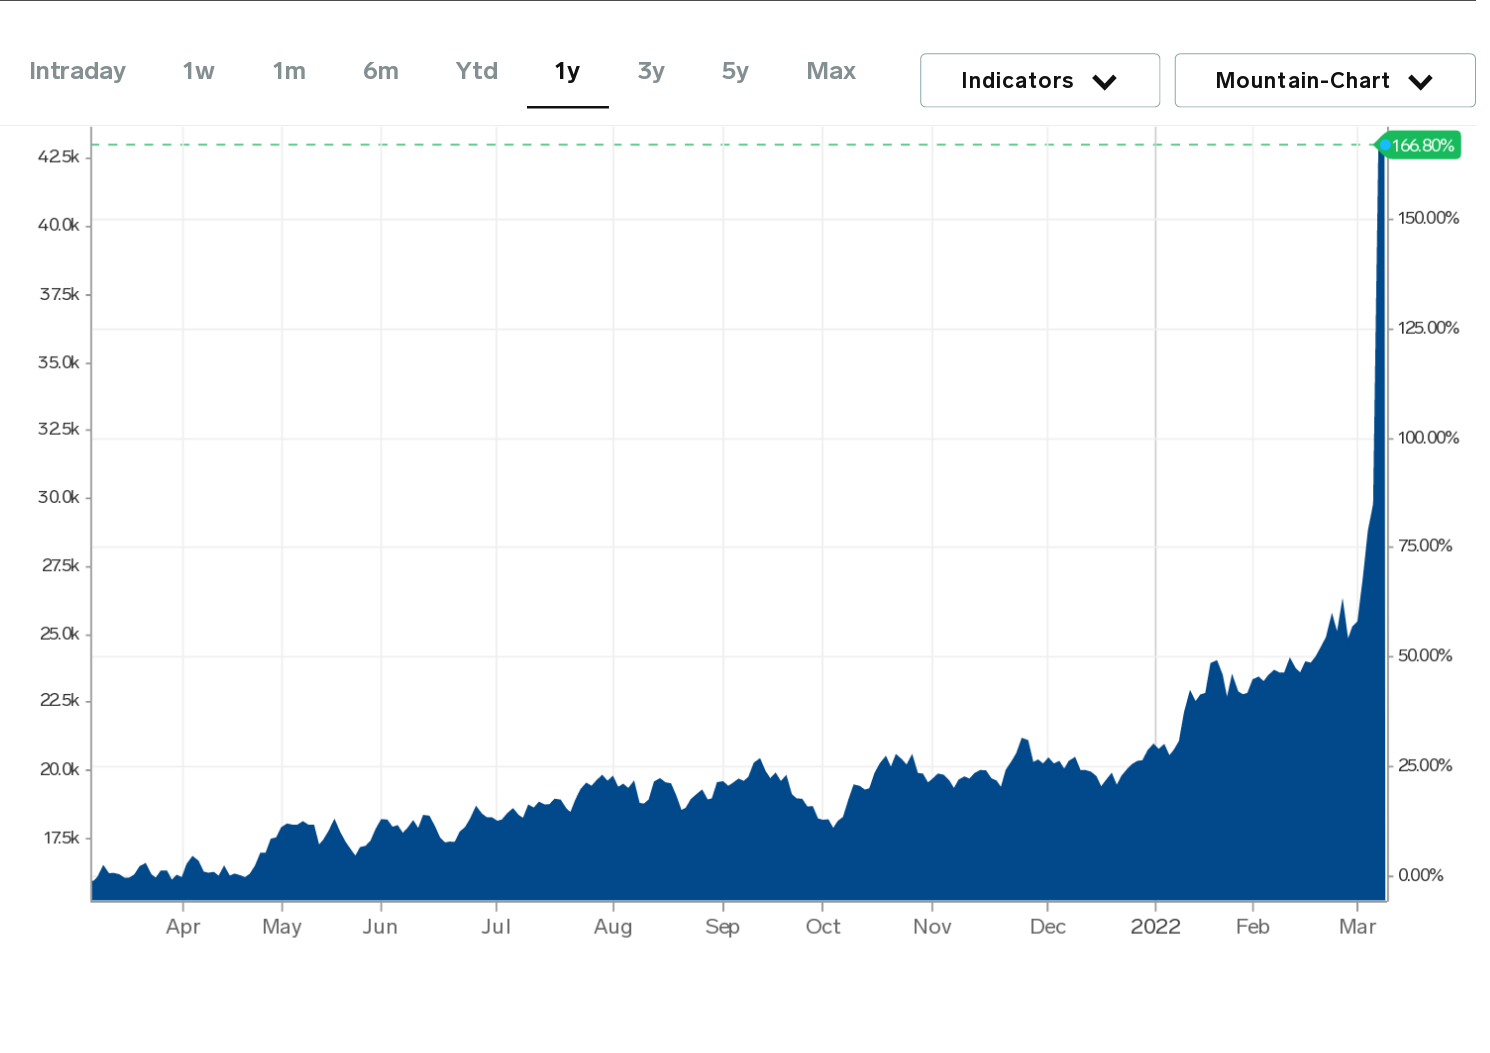Click the 100.00% percentage axis label
Screen dimensions: 1490x1053
tap(1428, 438)
